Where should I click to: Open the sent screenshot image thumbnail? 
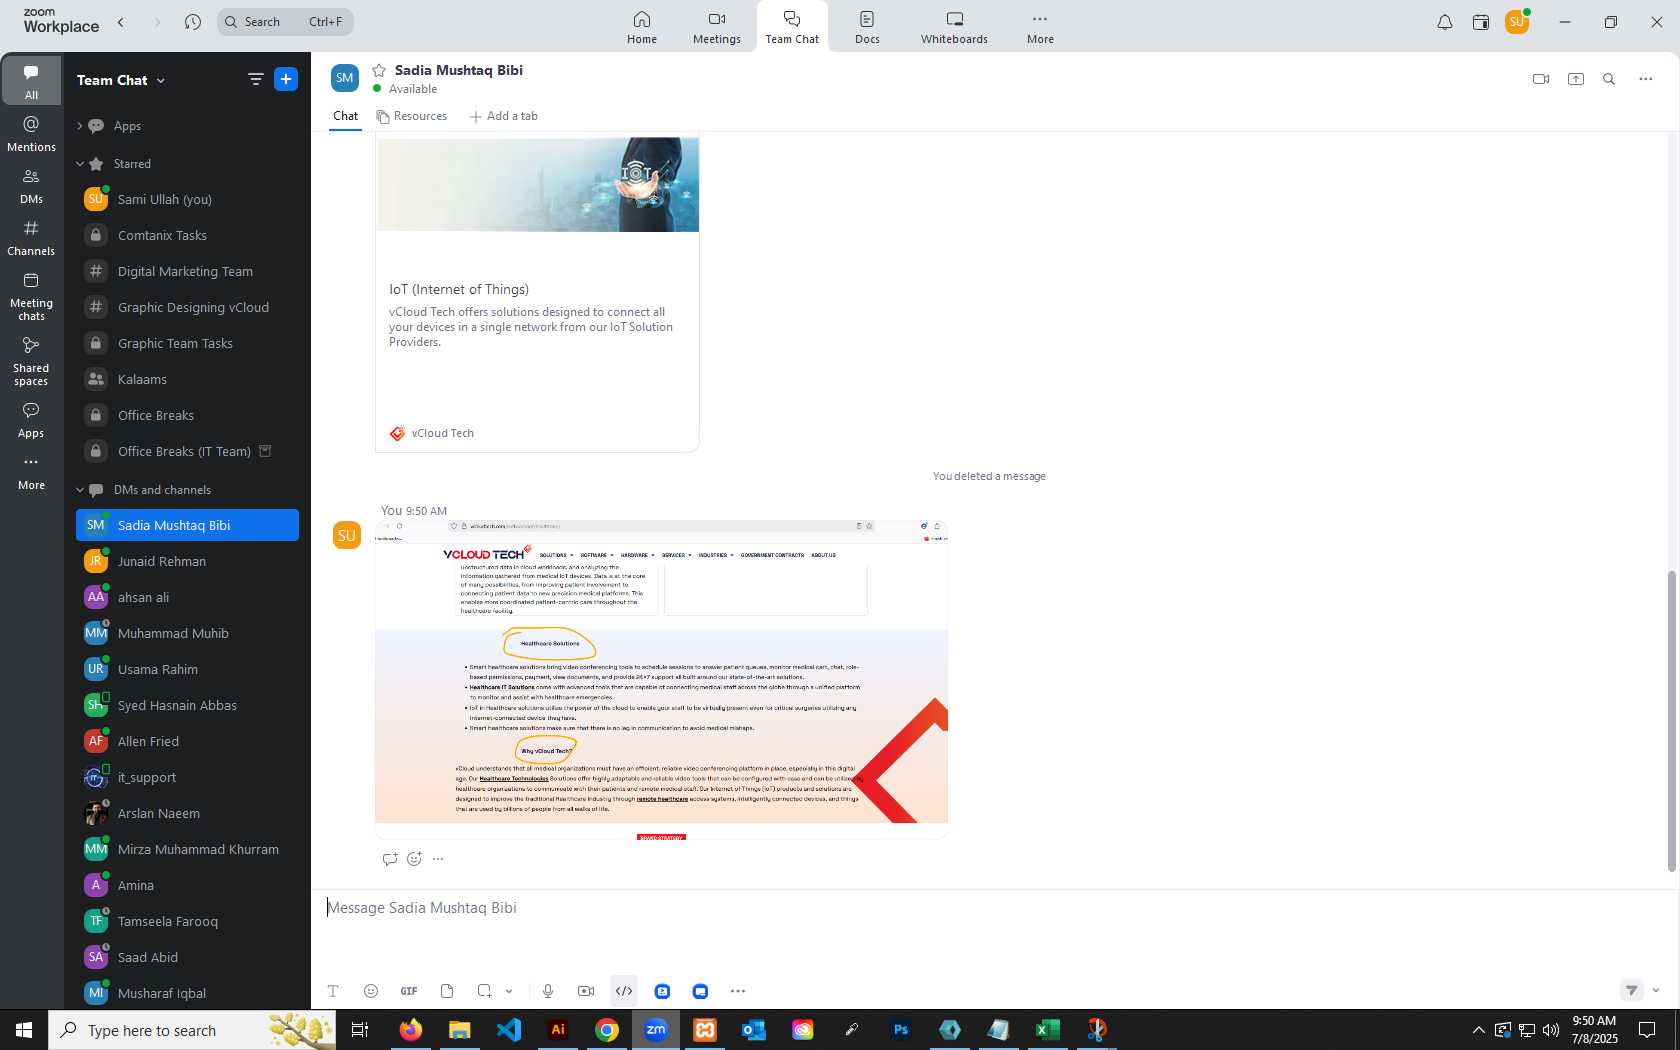tap(661, 679)
